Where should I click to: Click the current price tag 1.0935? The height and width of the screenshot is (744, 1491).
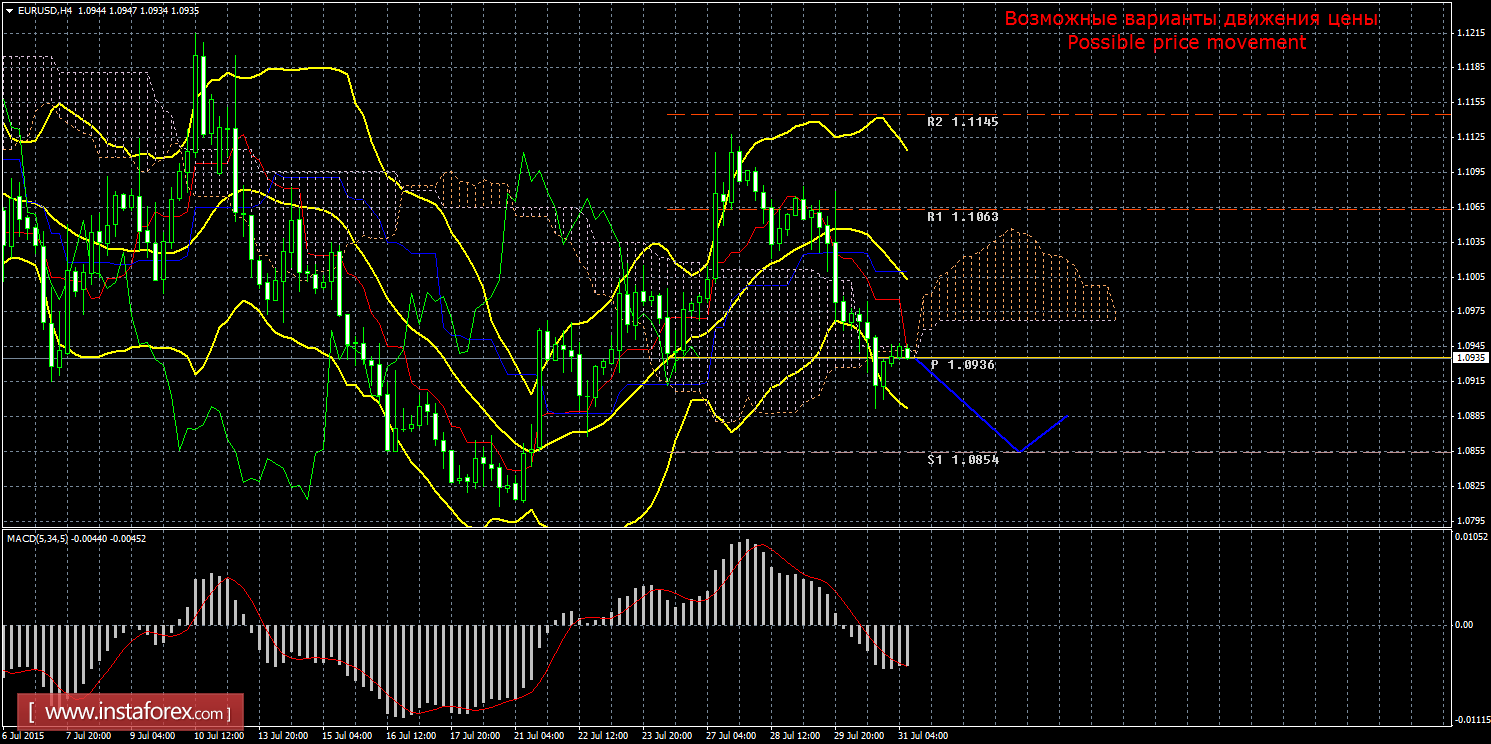1470,357
